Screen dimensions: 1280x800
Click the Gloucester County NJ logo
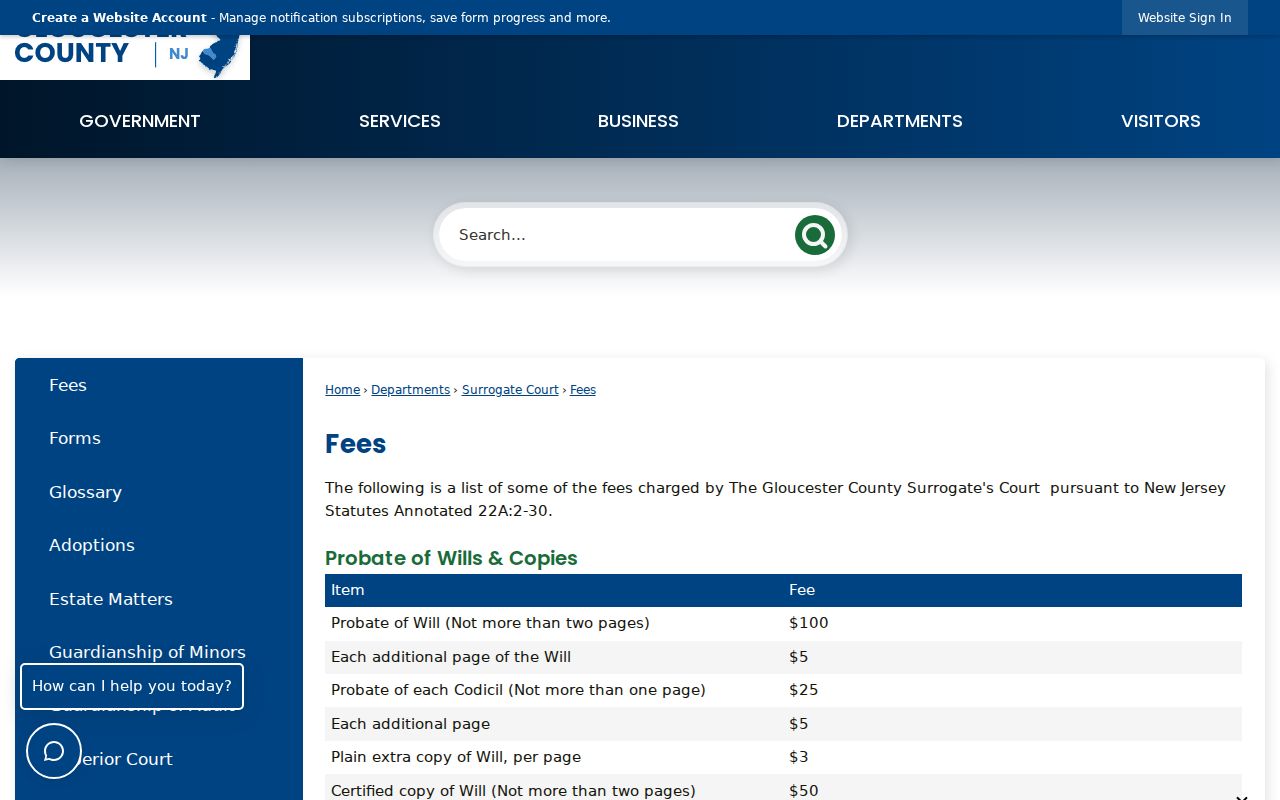pyautogui.click(x=125, y=57)
